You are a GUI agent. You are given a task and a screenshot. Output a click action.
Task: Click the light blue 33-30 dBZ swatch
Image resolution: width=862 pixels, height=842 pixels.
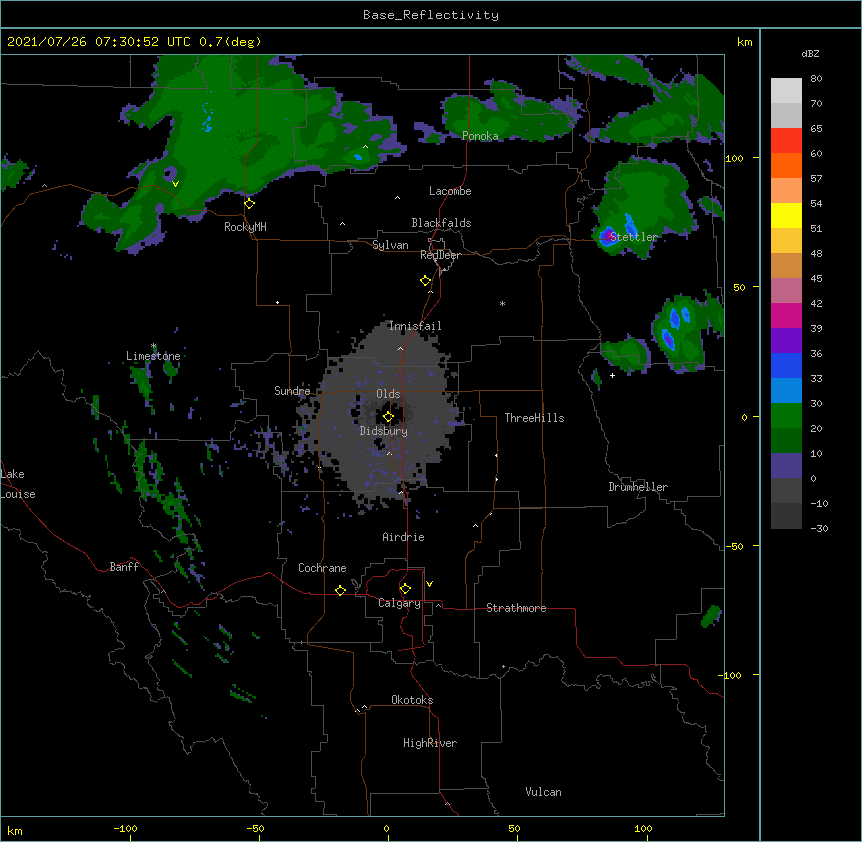tap(786, 391)
